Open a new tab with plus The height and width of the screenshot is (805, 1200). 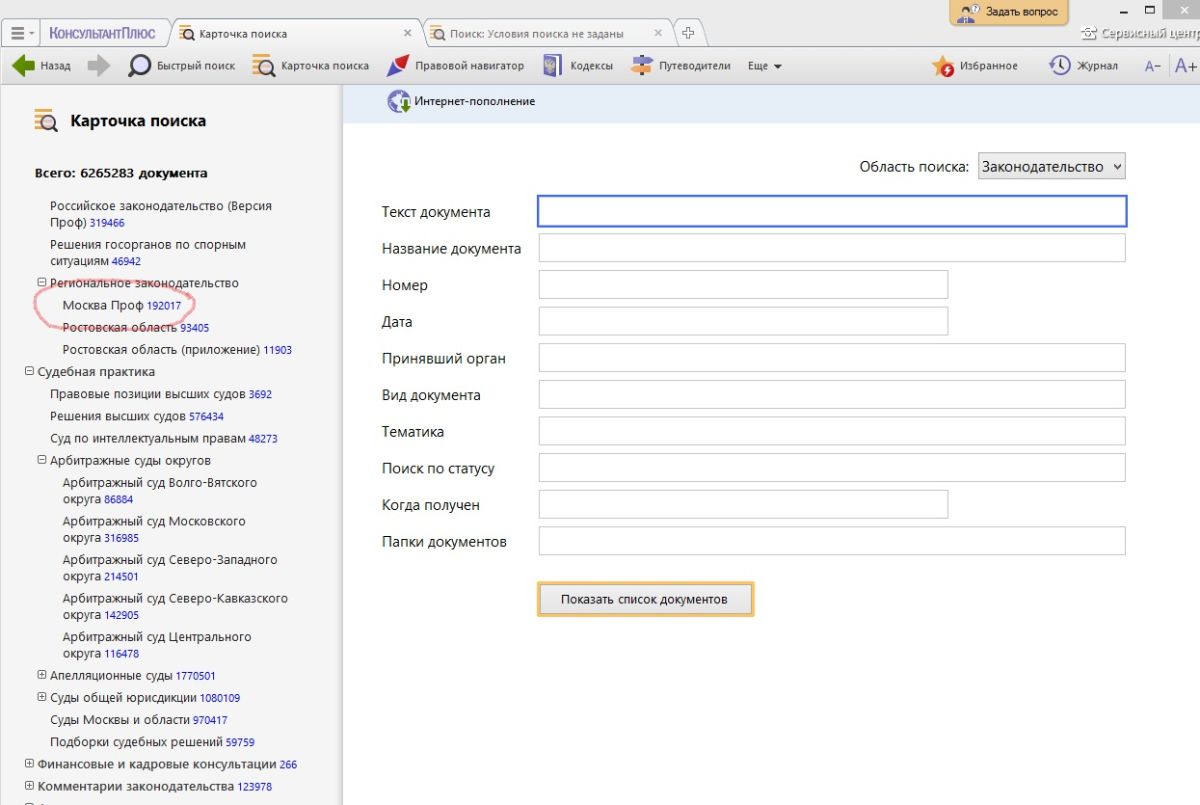(x=688, y=33)
